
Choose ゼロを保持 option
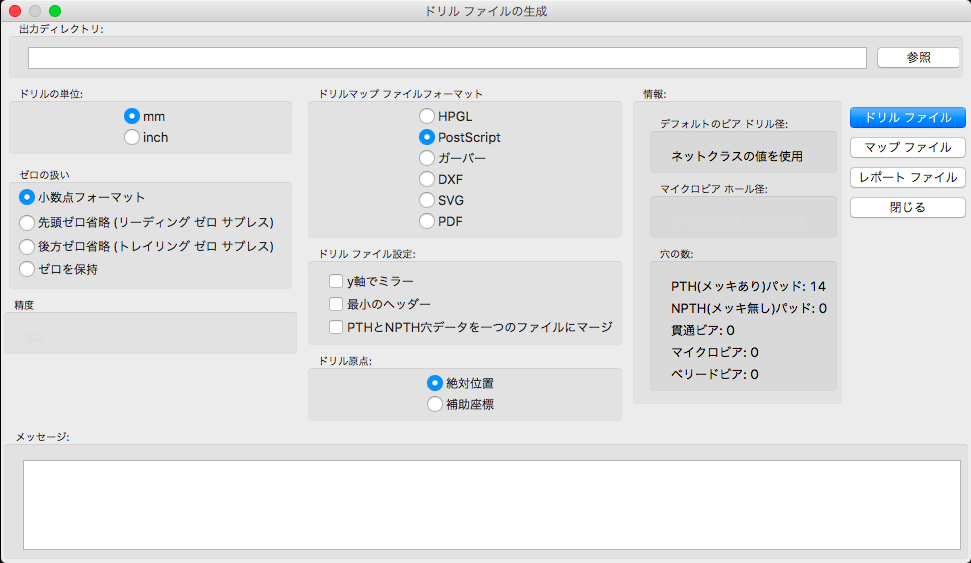(27, 268)
